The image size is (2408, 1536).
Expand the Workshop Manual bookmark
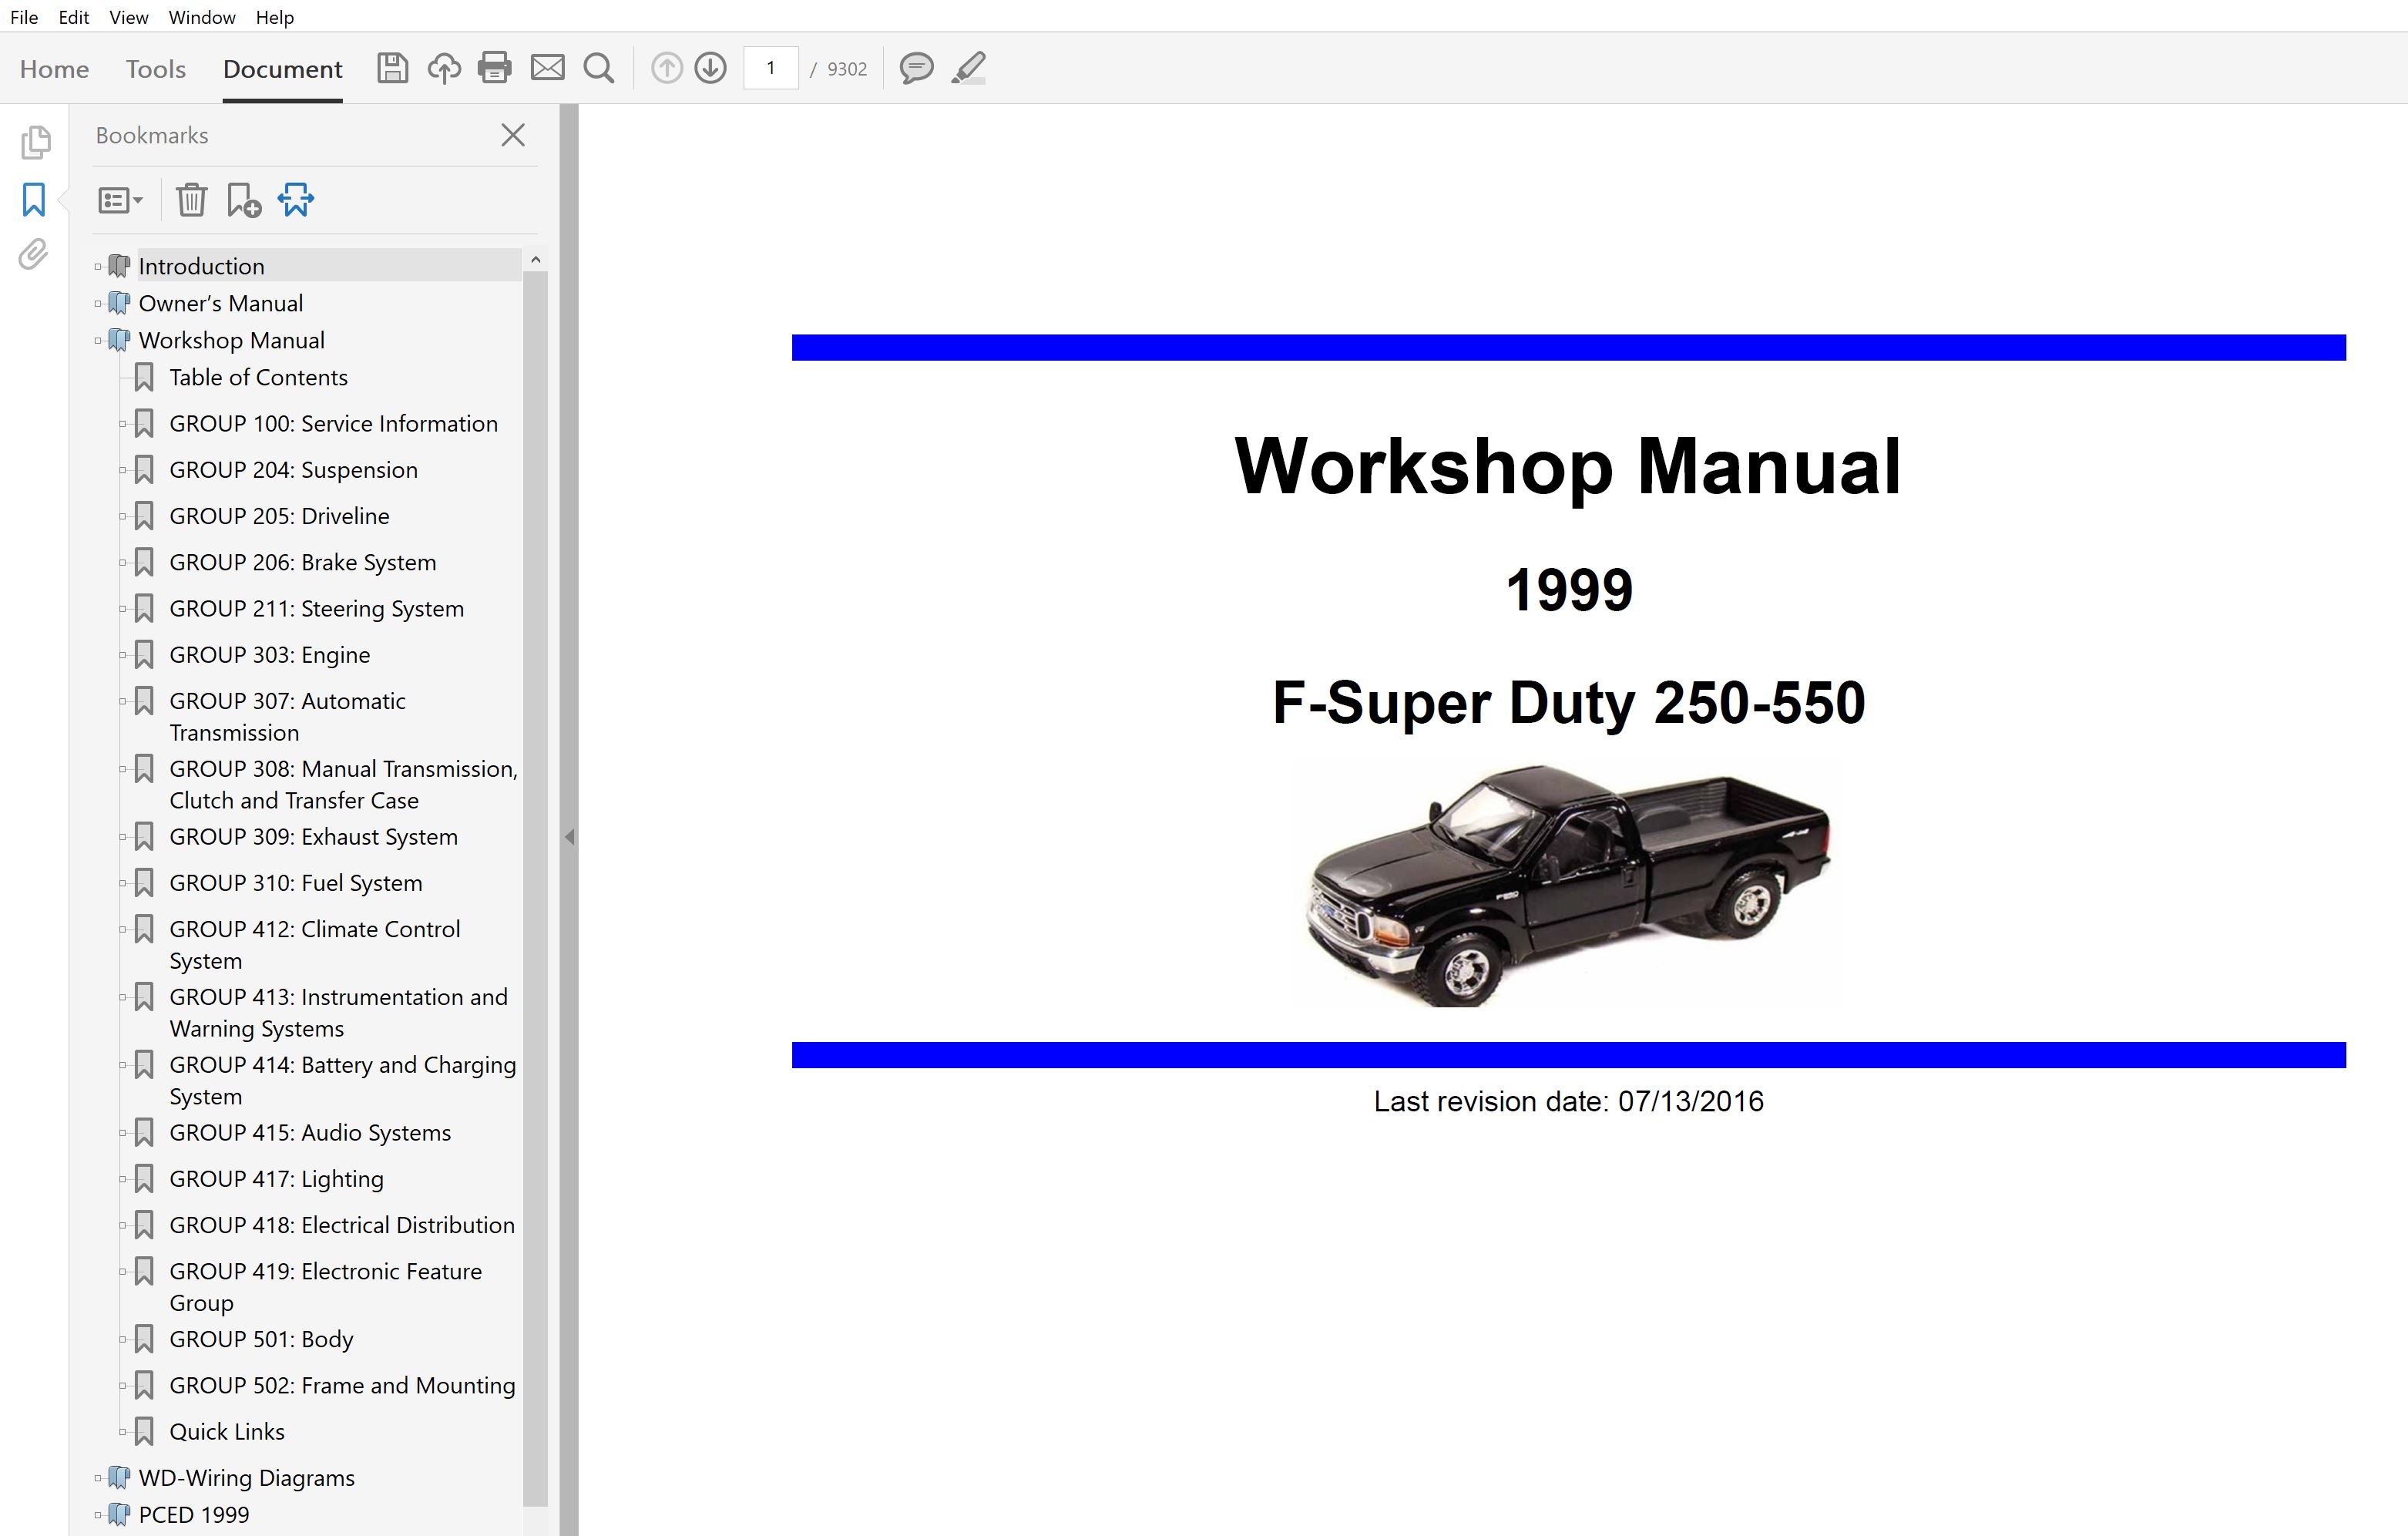tap(96, 340)
